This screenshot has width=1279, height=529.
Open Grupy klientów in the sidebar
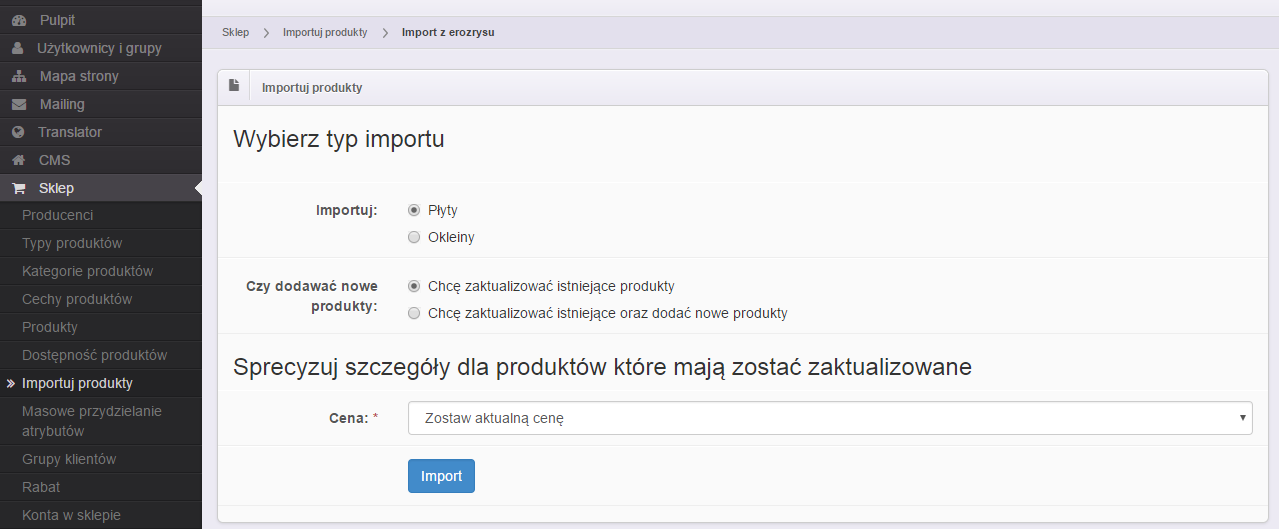coord(69,459)
